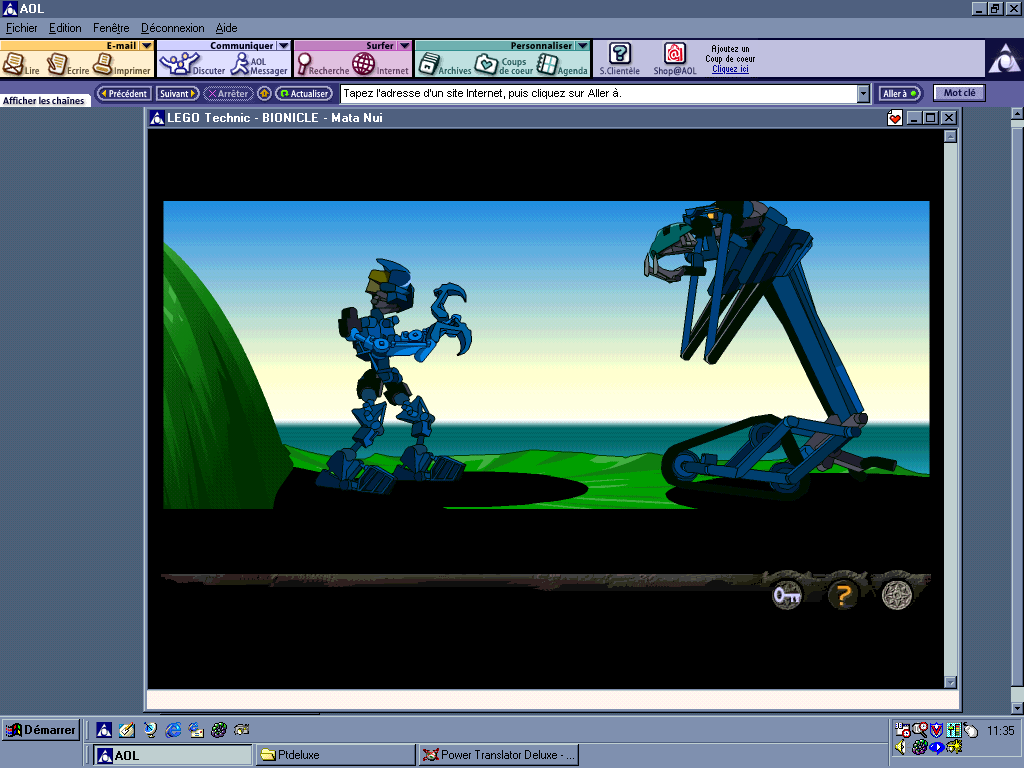This screenshot has height=768, width=1024.
Task: Go back with Précédent button
Action: [x=124, y=93]
